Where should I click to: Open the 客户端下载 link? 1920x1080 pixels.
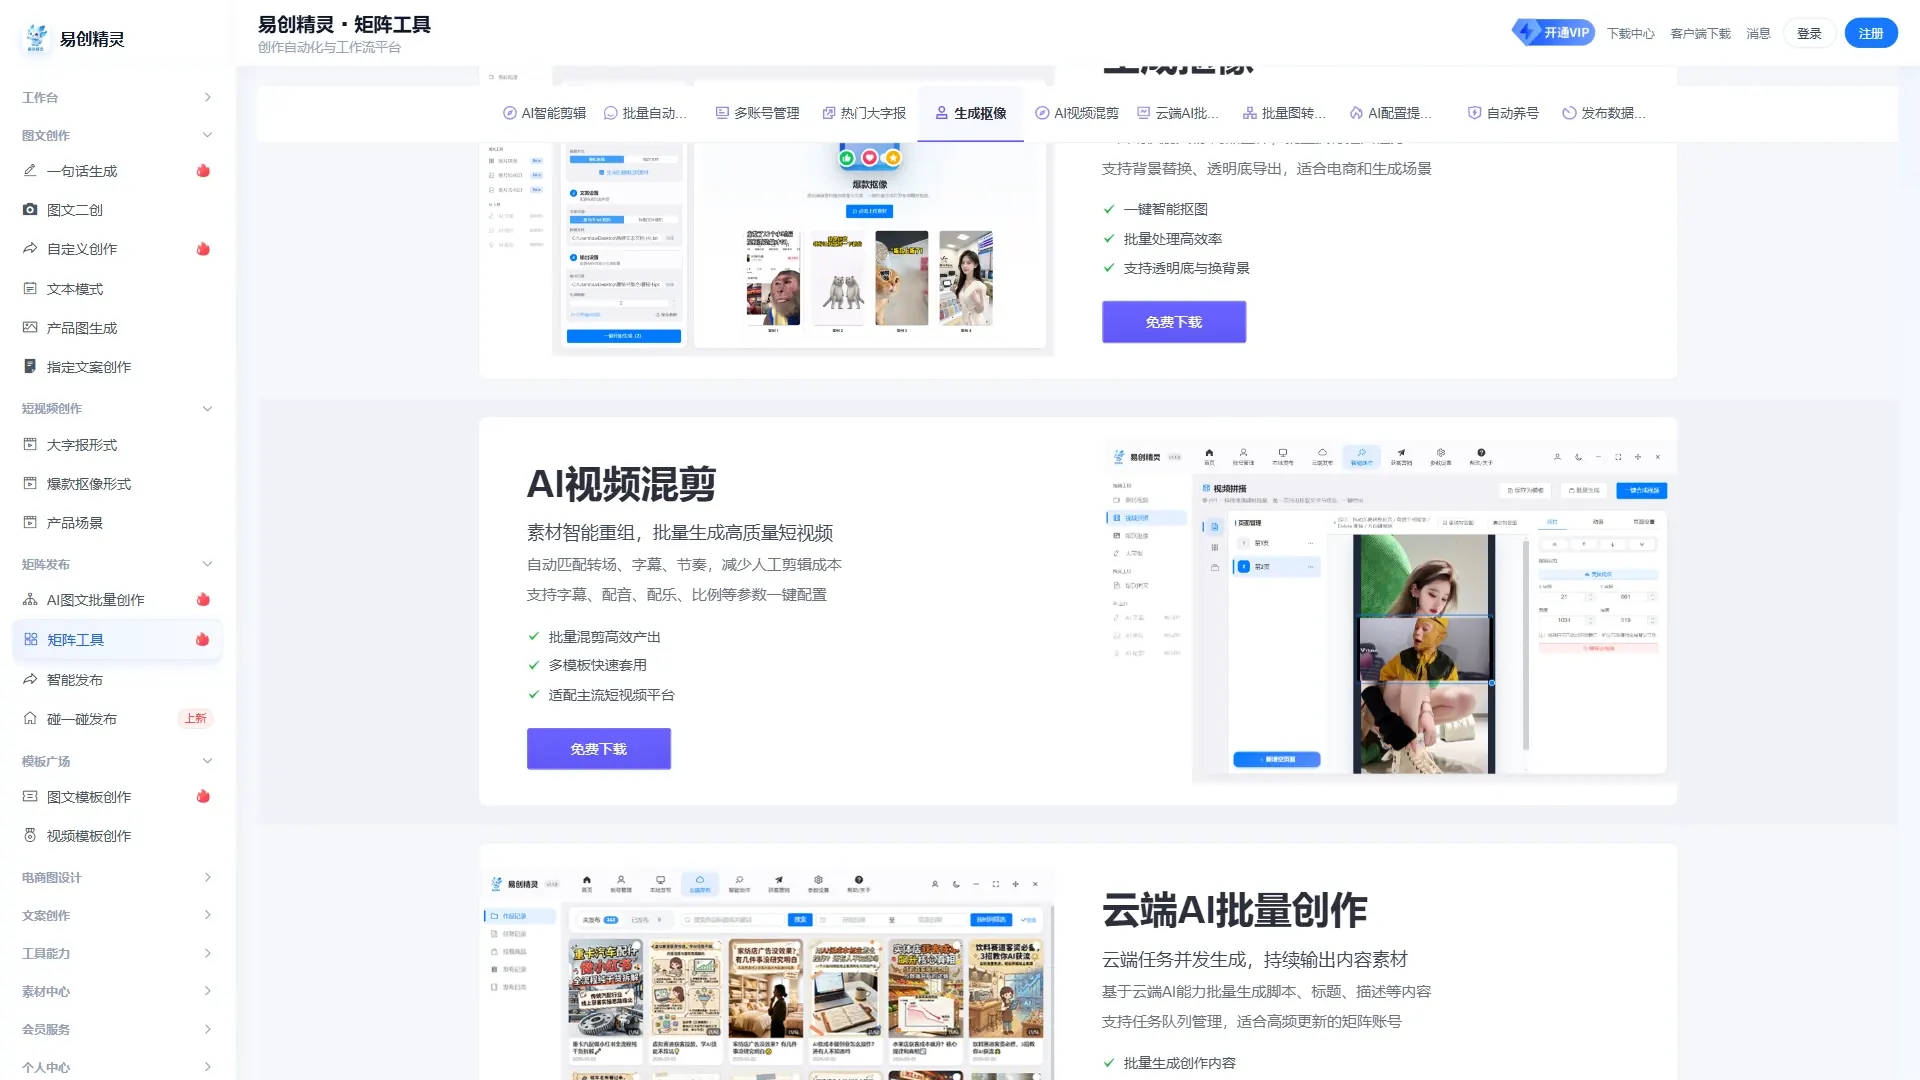point(1700,33)
